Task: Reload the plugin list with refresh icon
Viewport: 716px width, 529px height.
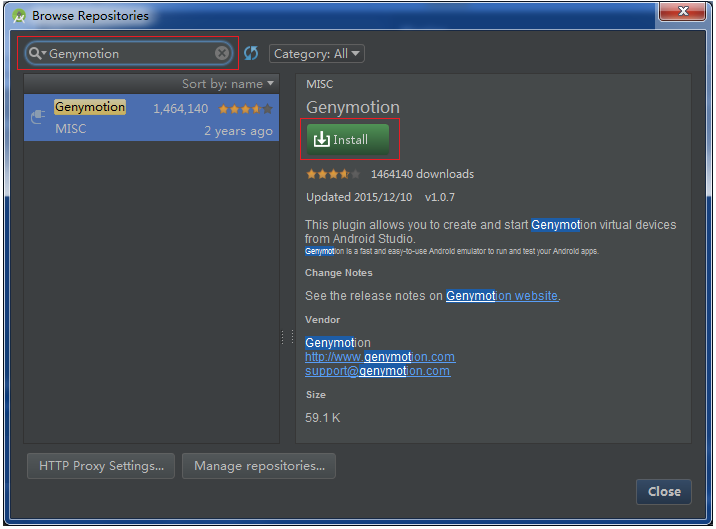Action: coord(251,53)
